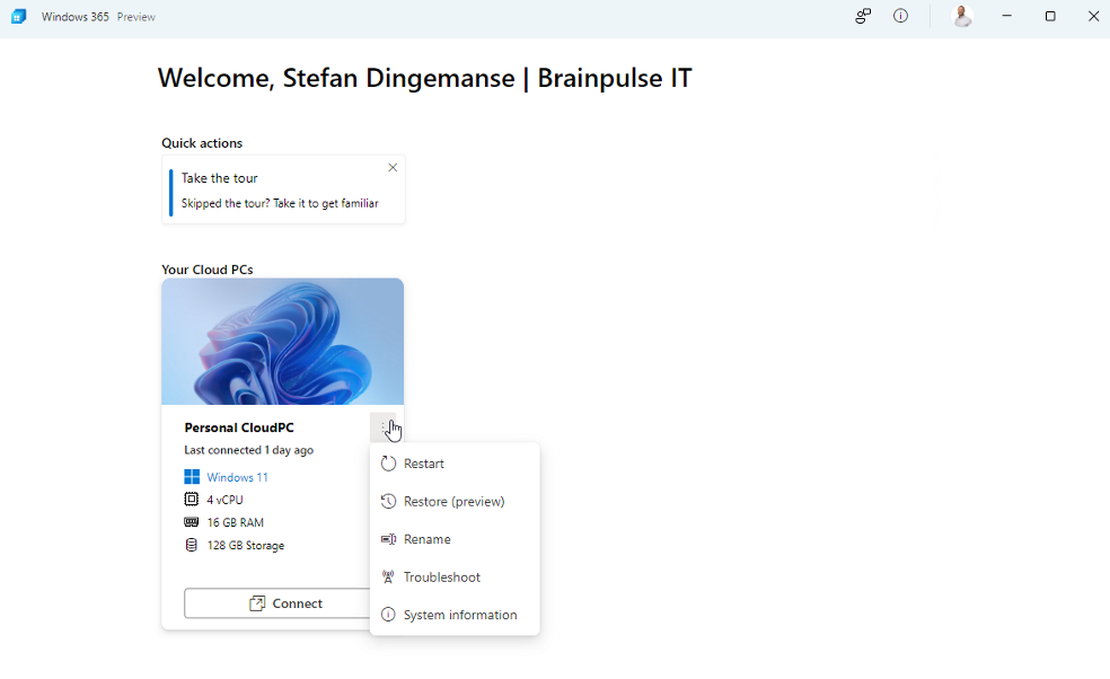This screenshot has width=1110, height=679.
Task: Click the info icon in title bar
Action: tap(900, 16)
